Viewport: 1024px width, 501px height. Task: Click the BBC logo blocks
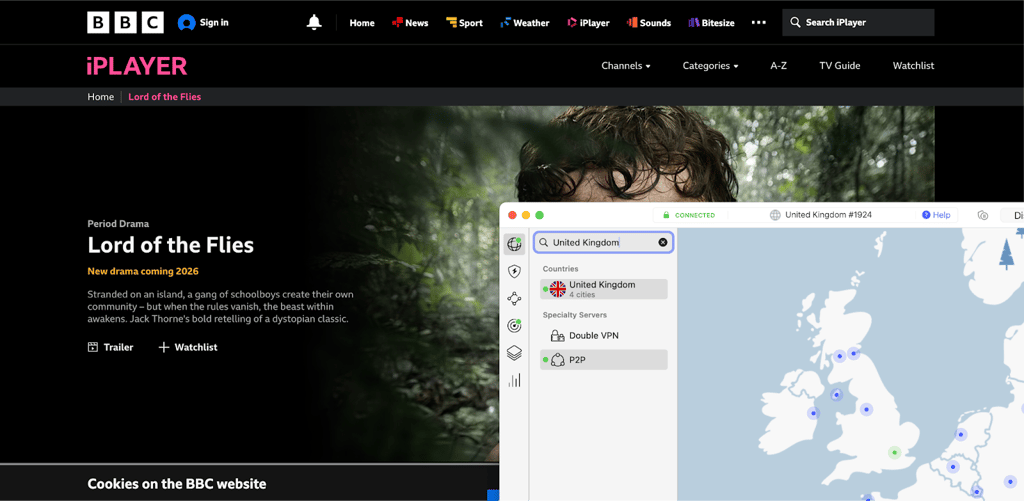(x=125, y=22)
